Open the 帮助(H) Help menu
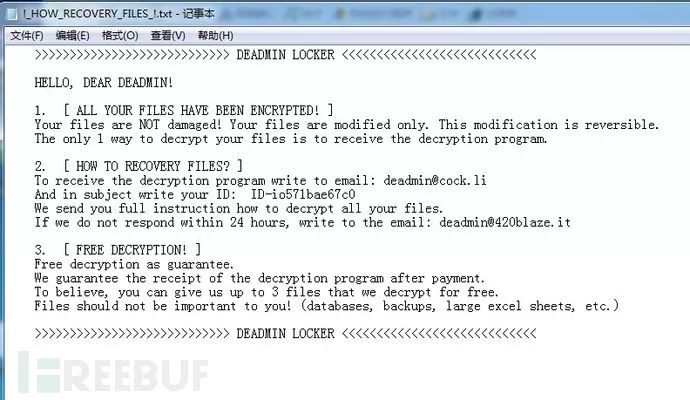The image size is (690, 400). [x=215, y=36]
